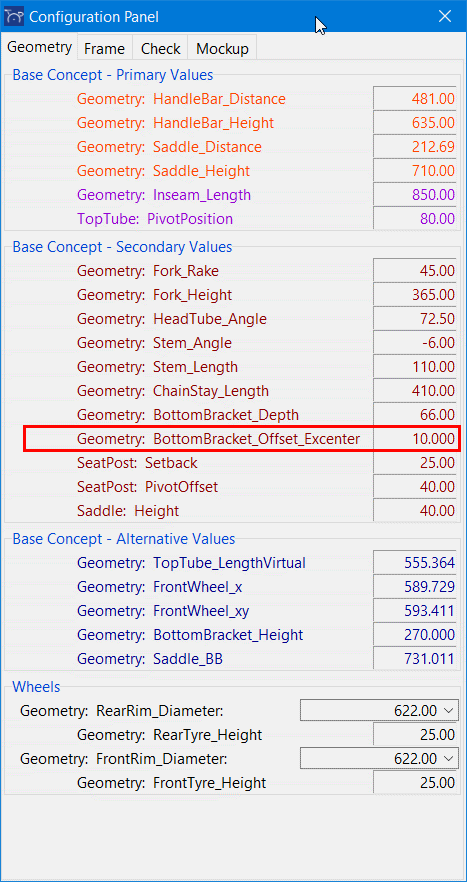The height and width of the screenshot is (882, 467).
Task: Select the RearTyre_Height input field
Action: pos(415,735)
